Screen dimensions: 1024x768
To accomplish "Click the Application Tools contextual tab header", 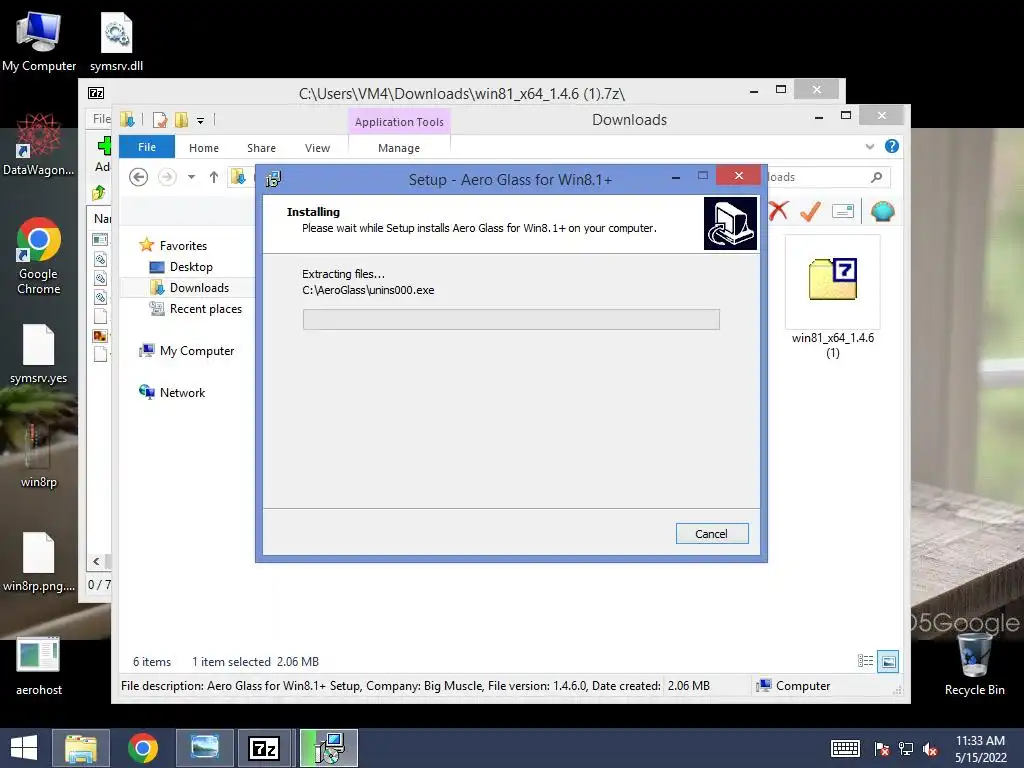I will pyautogui.click(x=399, y=122).
